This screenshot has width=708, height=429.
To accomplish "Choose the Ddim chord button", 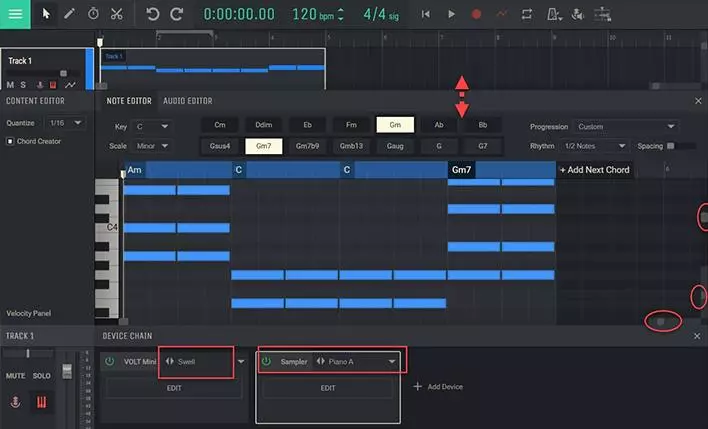I will (264, 125).
